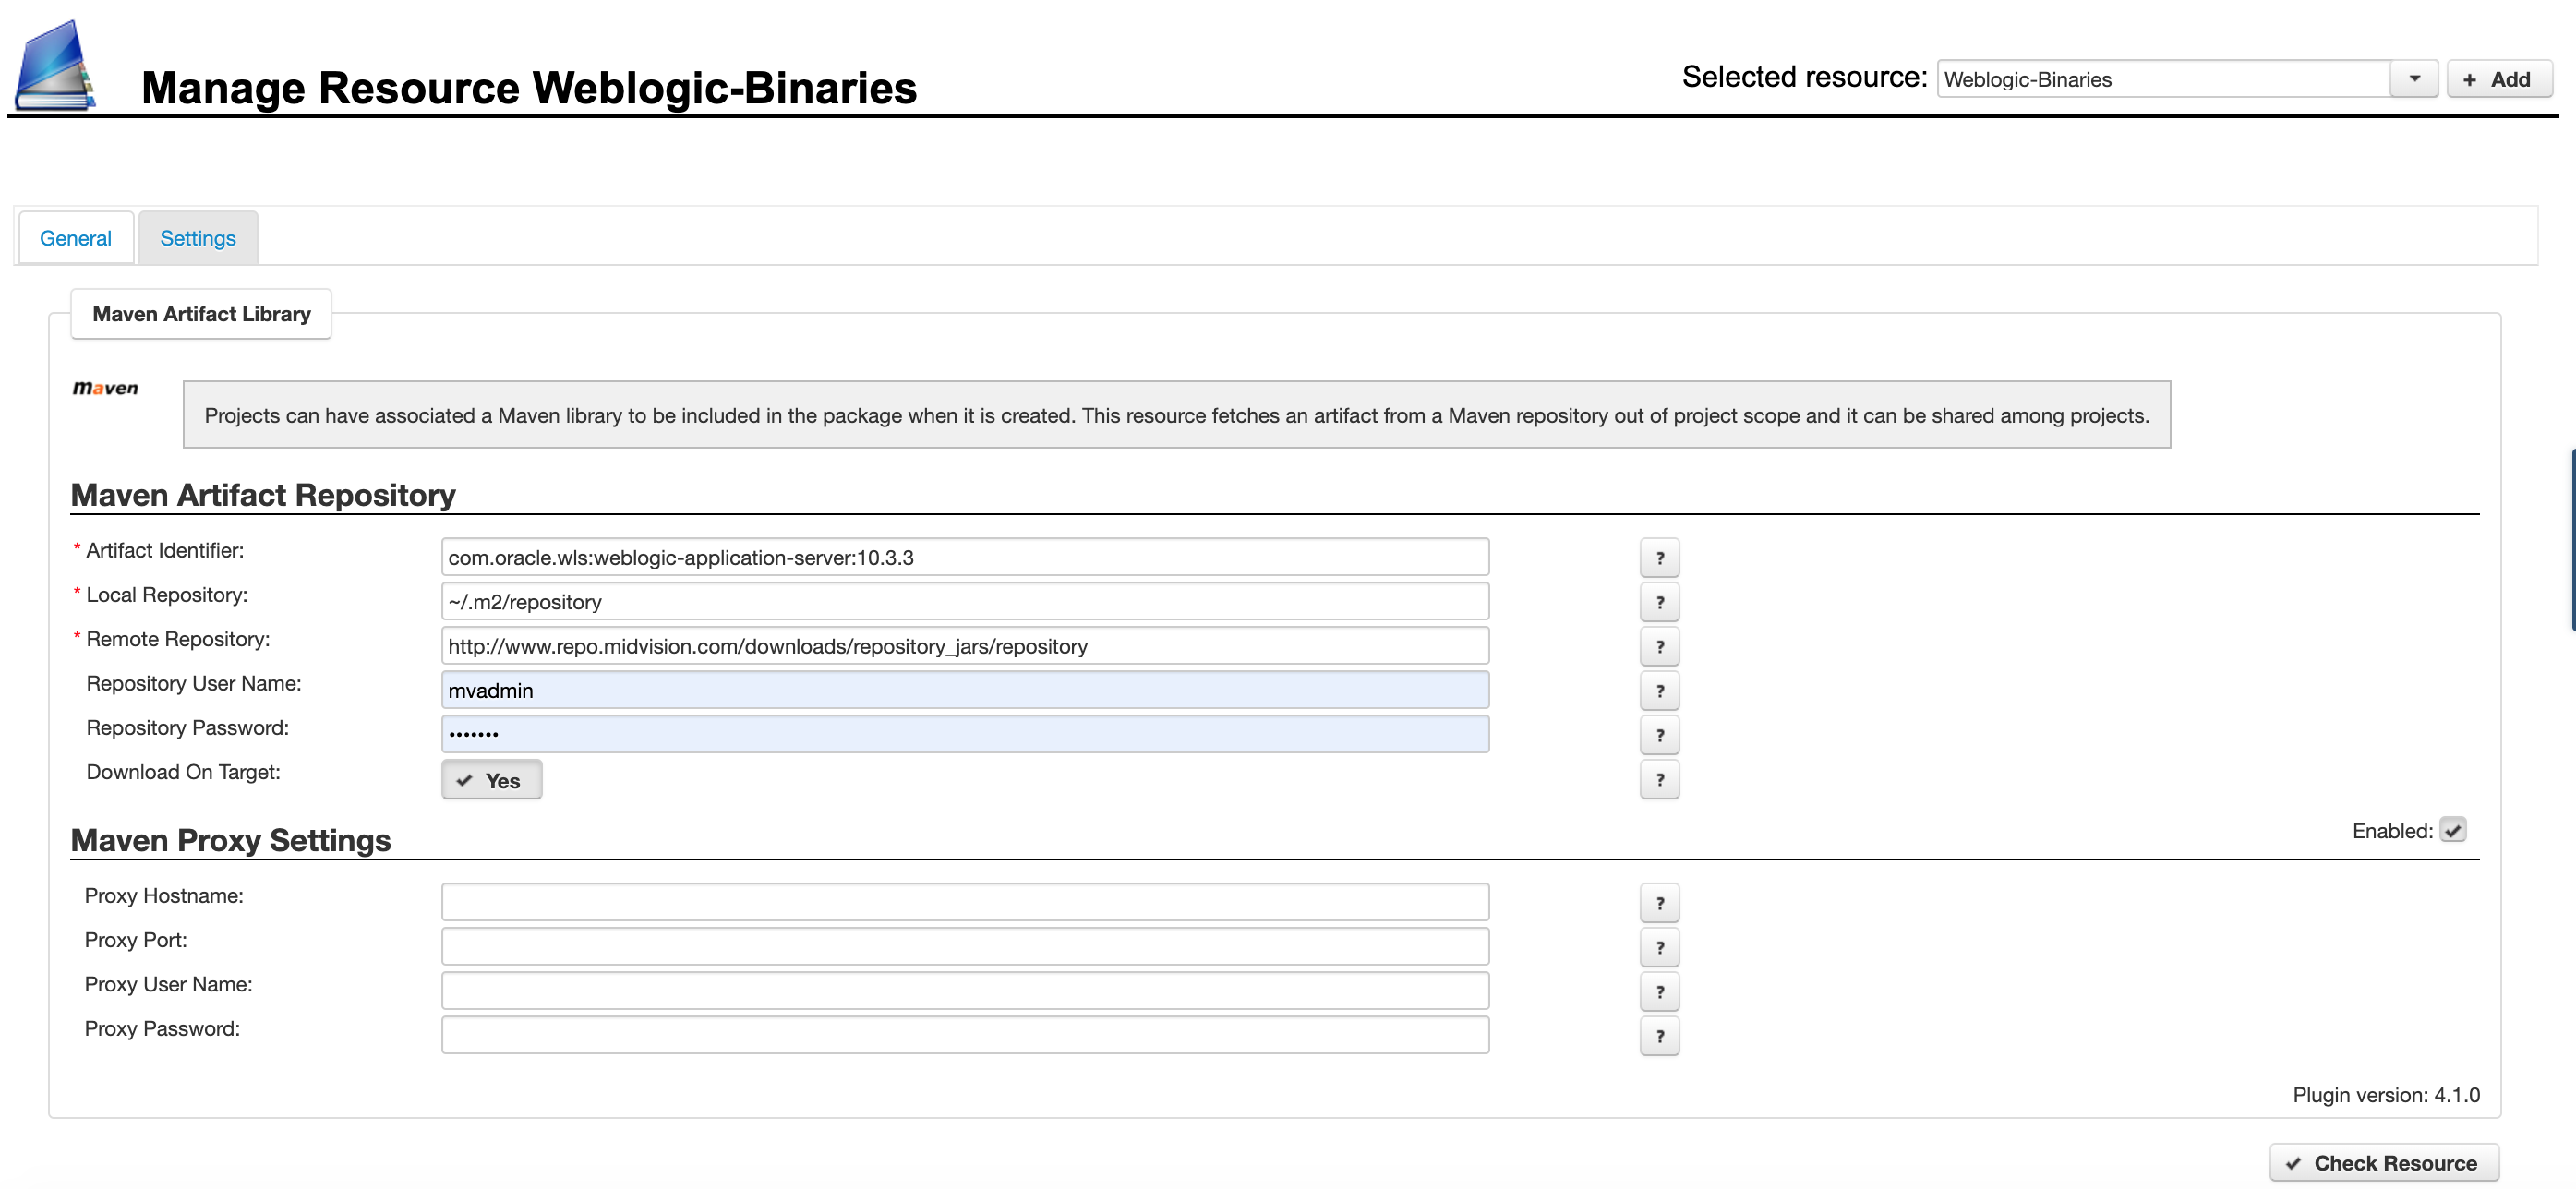Click into the Proxy Hostname field

click(965, 902)
